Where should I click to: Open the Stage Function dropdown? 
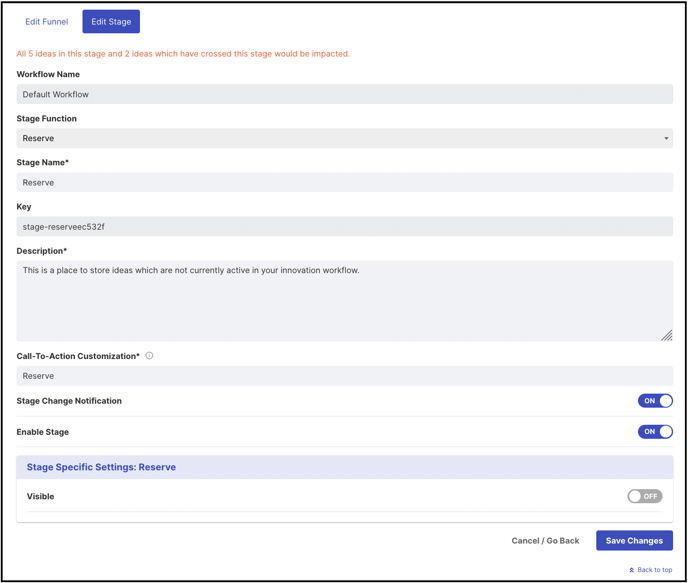tap(344, 138)
